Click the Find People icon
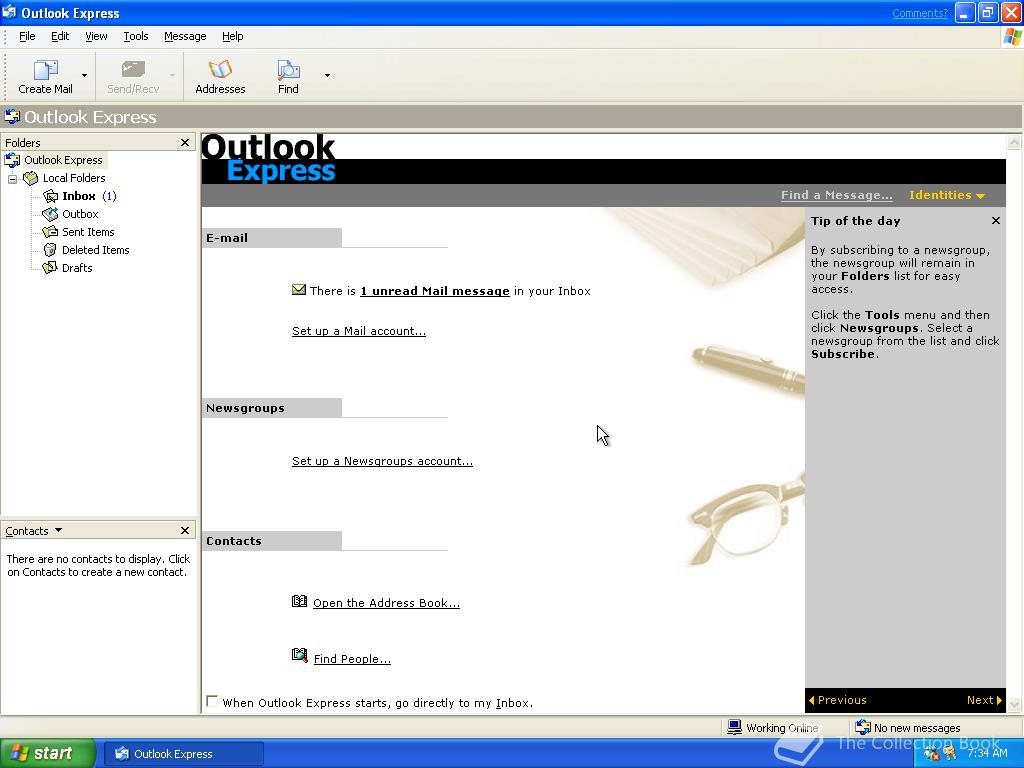 [x=299, y=655]
